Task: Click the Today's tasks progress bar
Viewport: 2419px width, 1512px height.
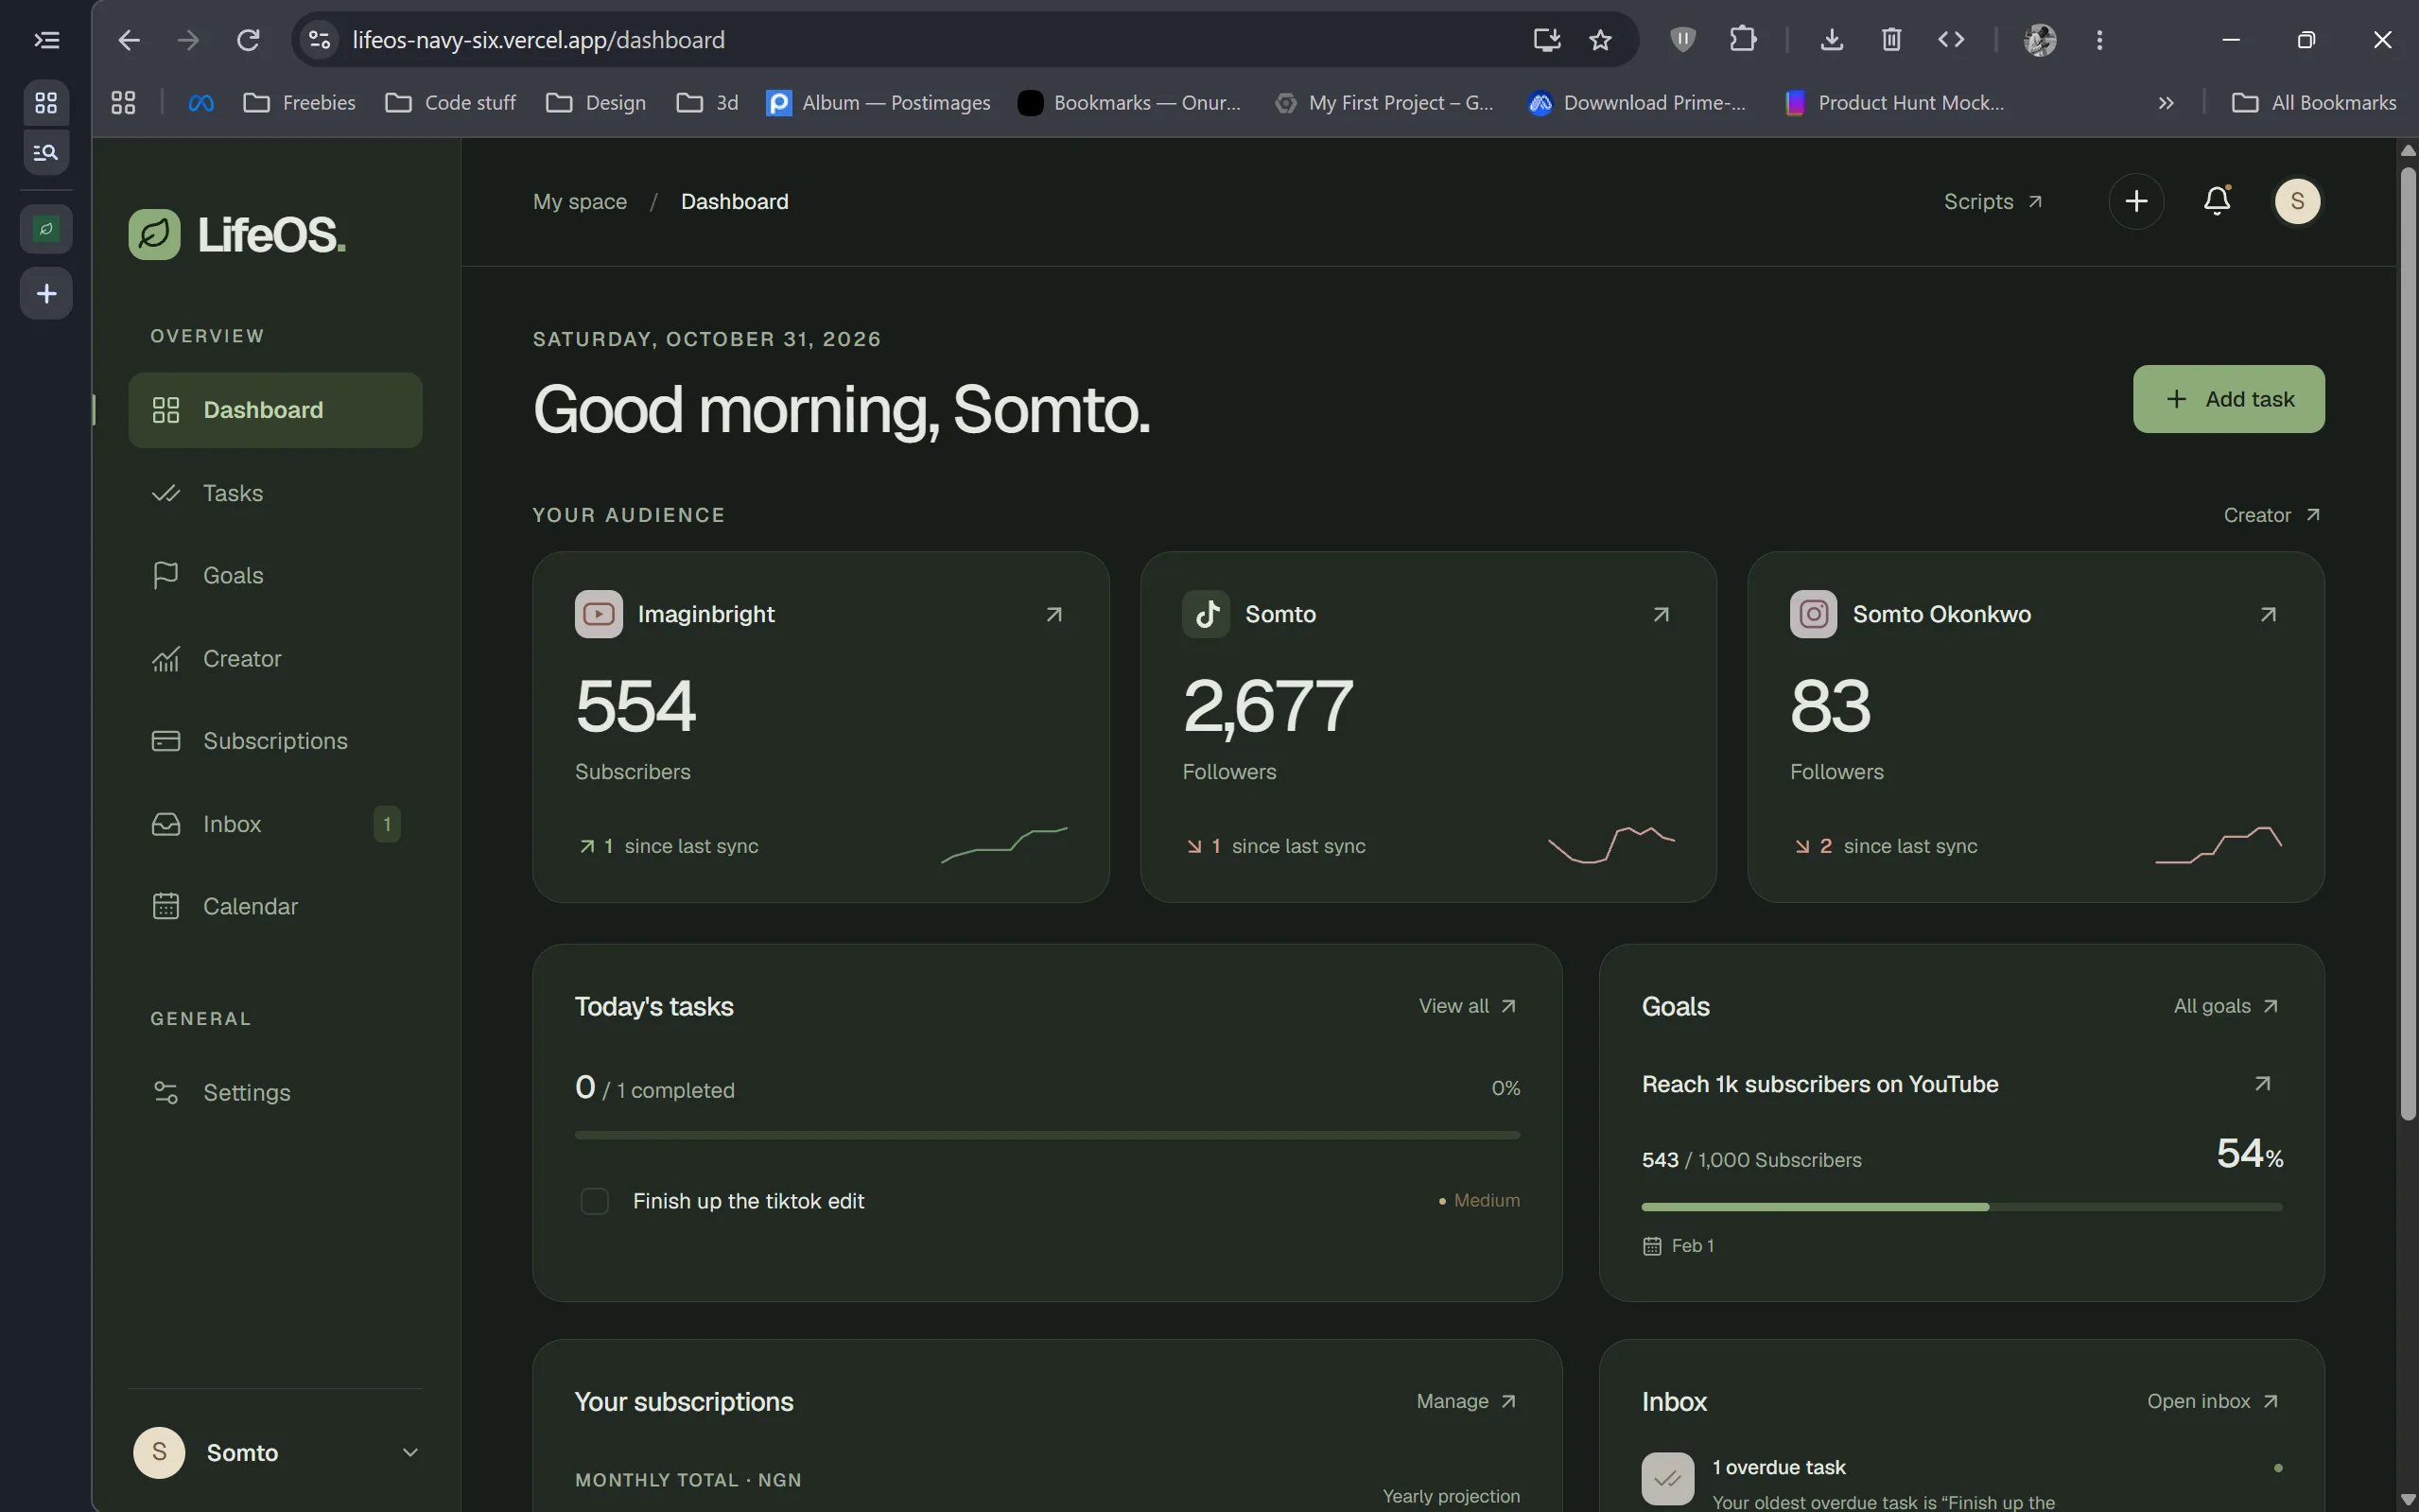Action: point(1047,1135)
